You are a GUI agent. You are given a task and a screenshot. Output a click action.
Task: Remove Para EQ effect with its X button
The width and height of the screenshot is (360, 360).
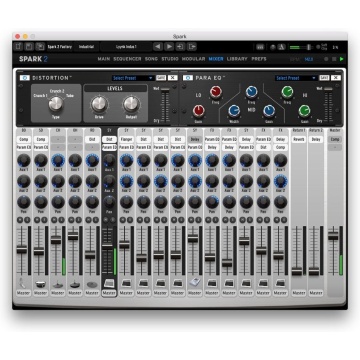pos(336,78)
